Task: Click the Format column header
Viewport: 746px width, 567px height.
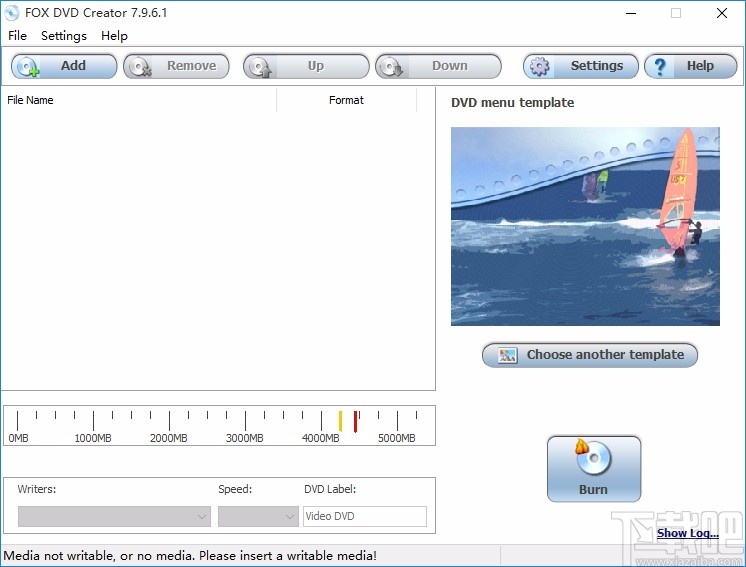Action: coord(346,100)
